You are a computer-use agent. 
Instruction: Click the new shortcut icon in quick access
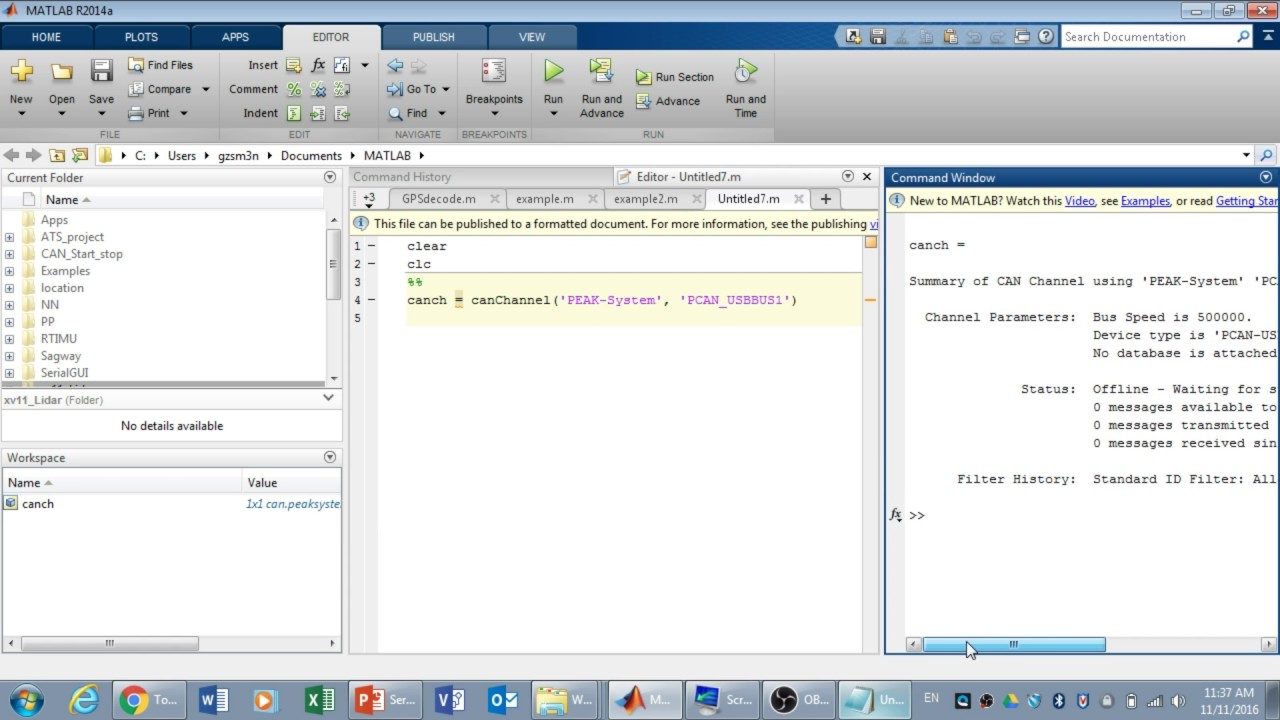pyautogui.click(x=853, y=36)
